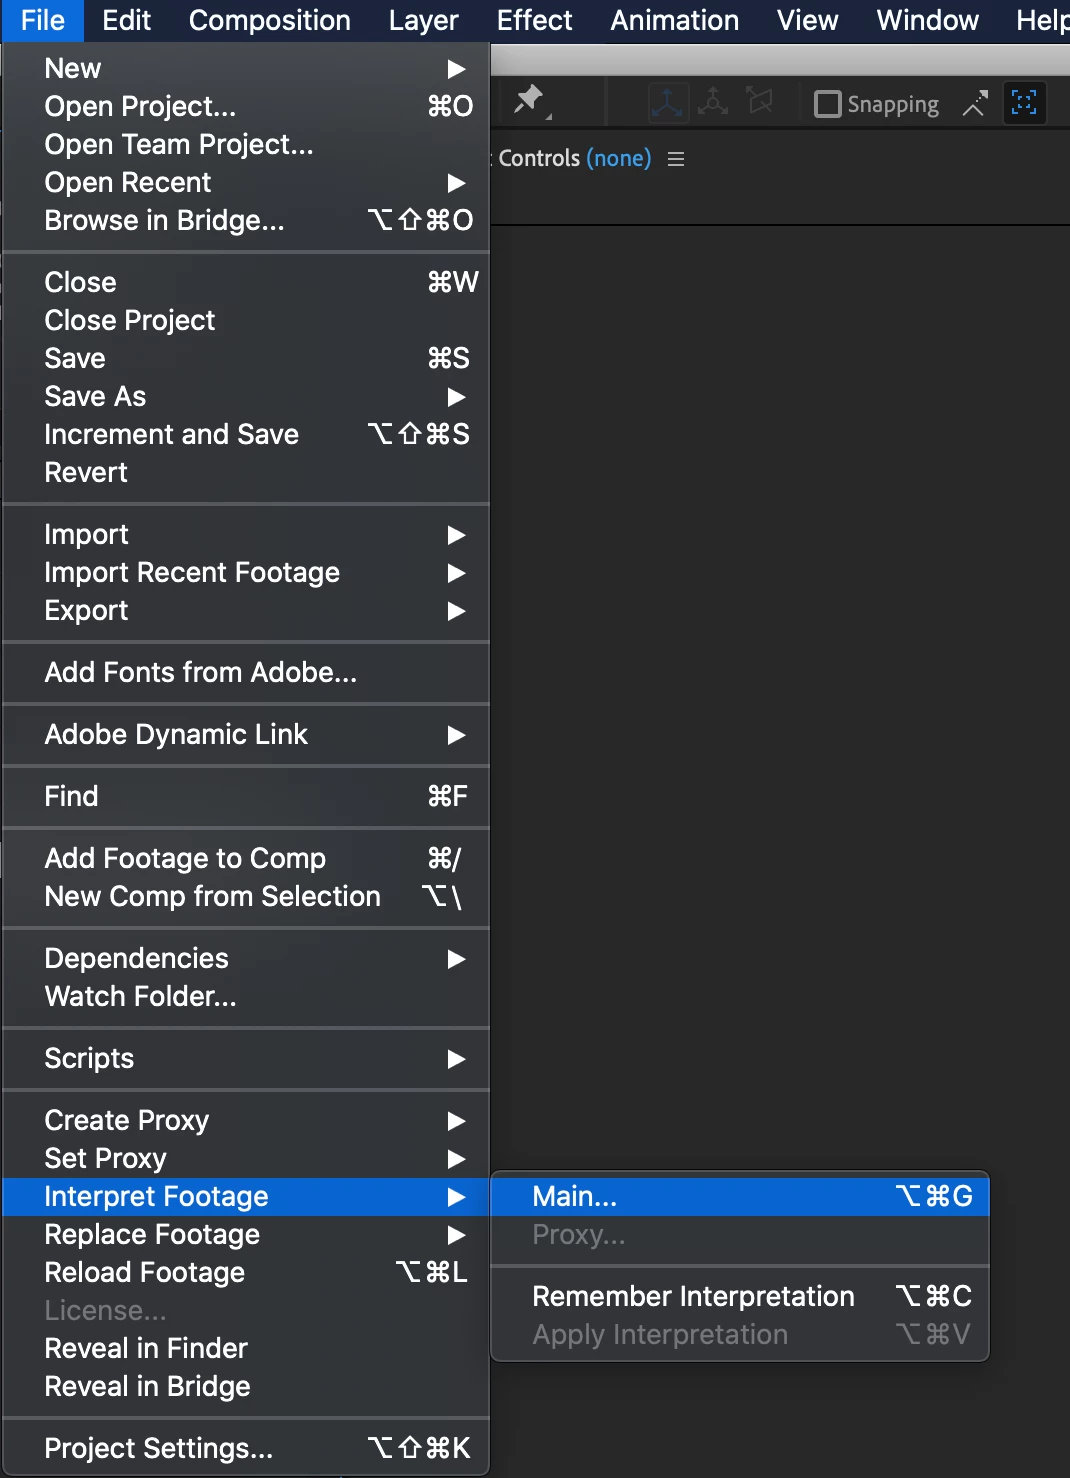Screen dimensions: 1070x1478
Task: Select the Local Axis mode icon
Action: pyautogui.click(x=667, y=102)
